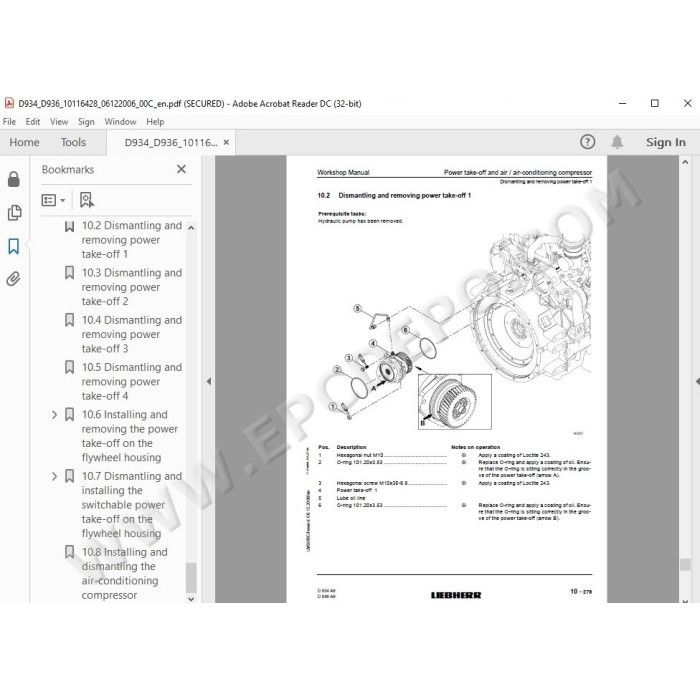Open the Sign menu
Viewport: 700px width, 700px height.
click(x=86, y=121)
